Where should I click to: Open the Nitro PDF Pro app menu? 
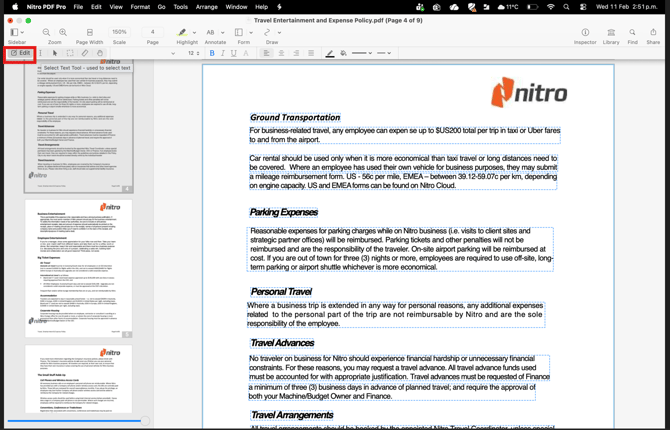tap(46, 7)
